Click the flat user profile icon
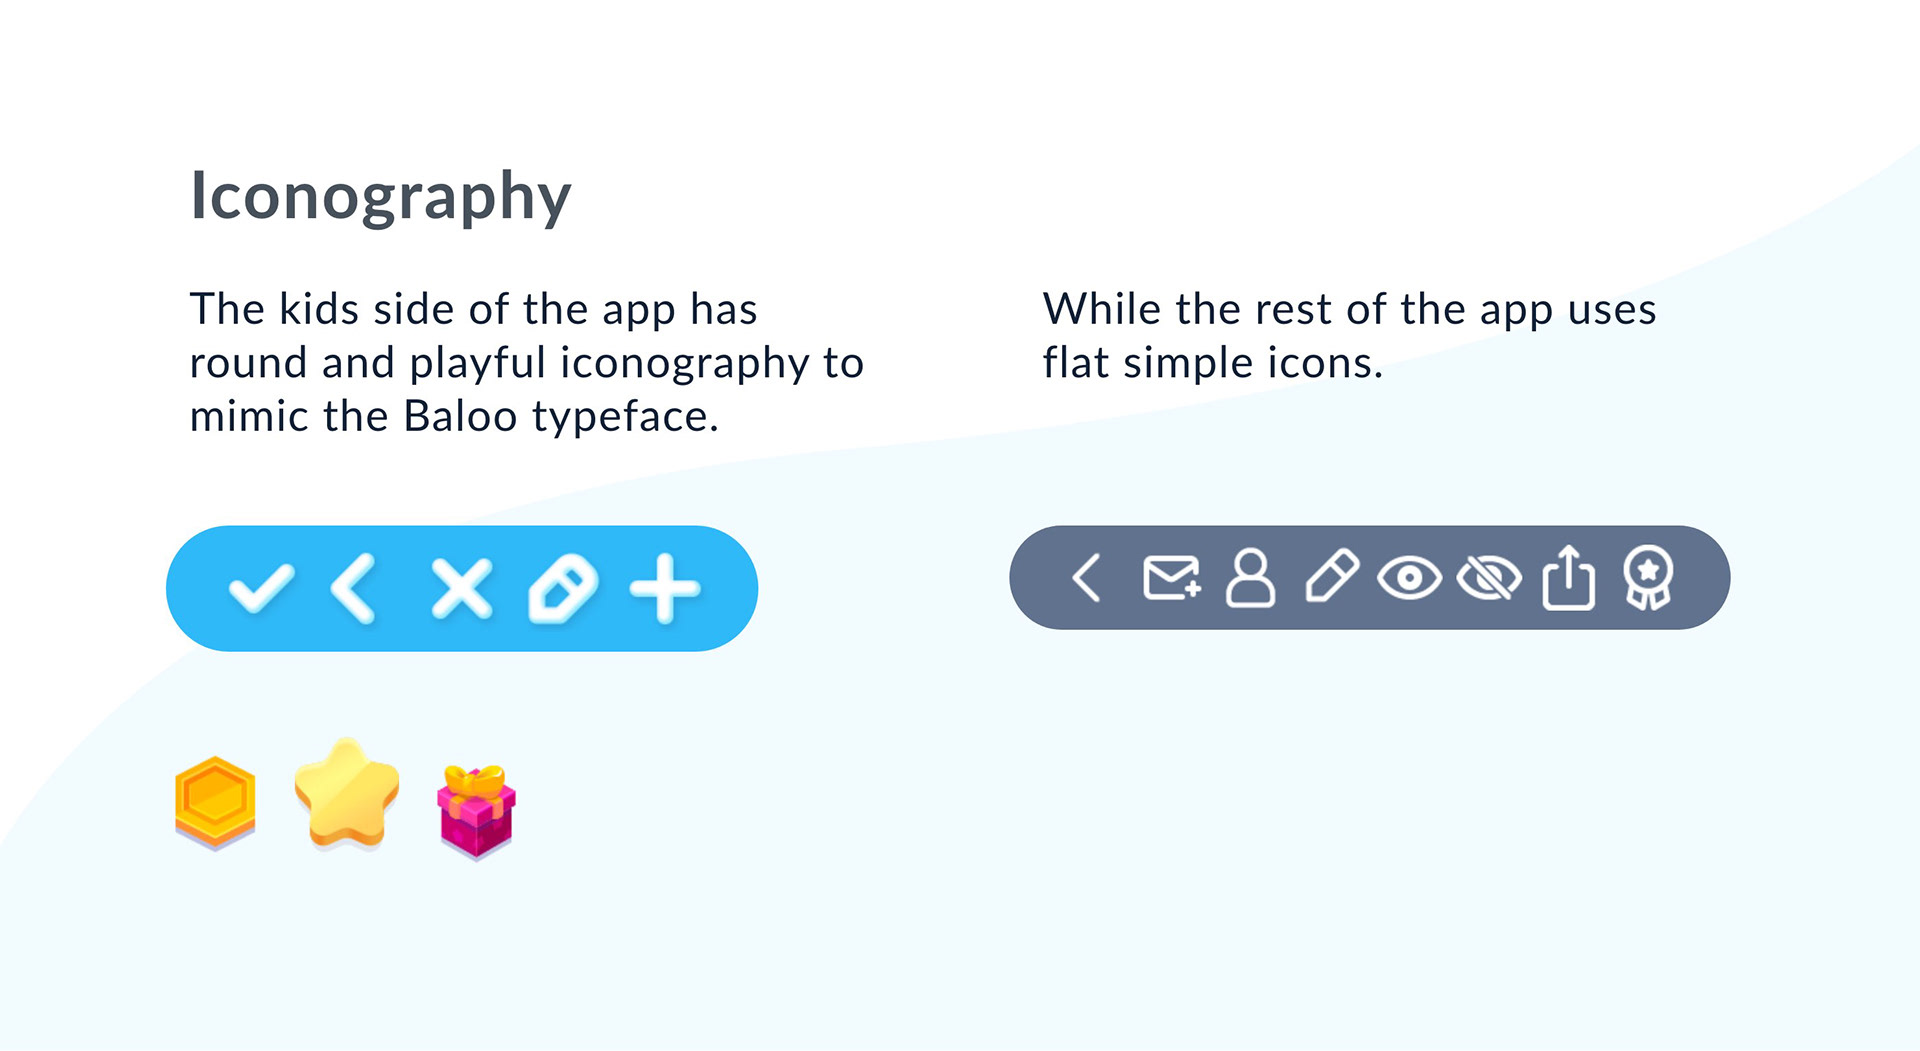1920x1051 pixels. click(x=1250, y=578)
